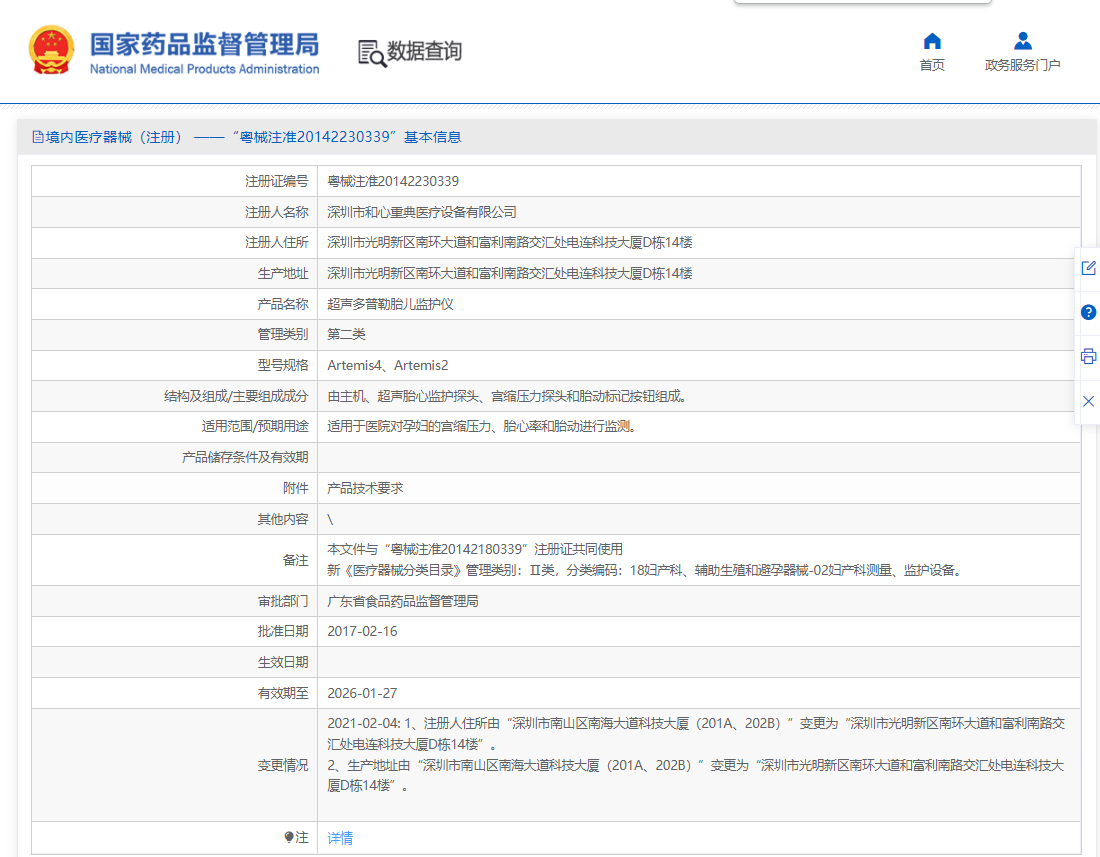Click 注册人住所 address value

pos(510,243)
